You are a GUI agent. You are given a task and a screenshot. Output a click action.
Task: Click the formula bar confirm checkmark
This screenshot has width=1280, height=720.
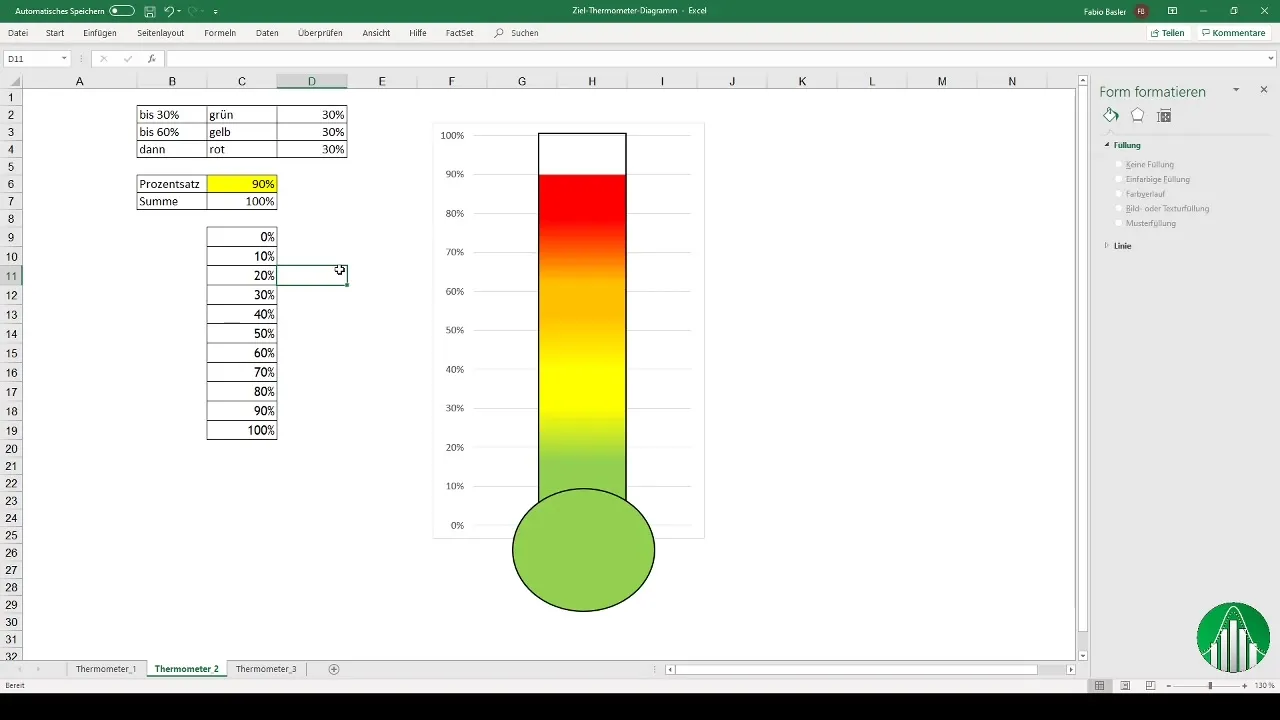pyautogui.click(x=128, y=59)
